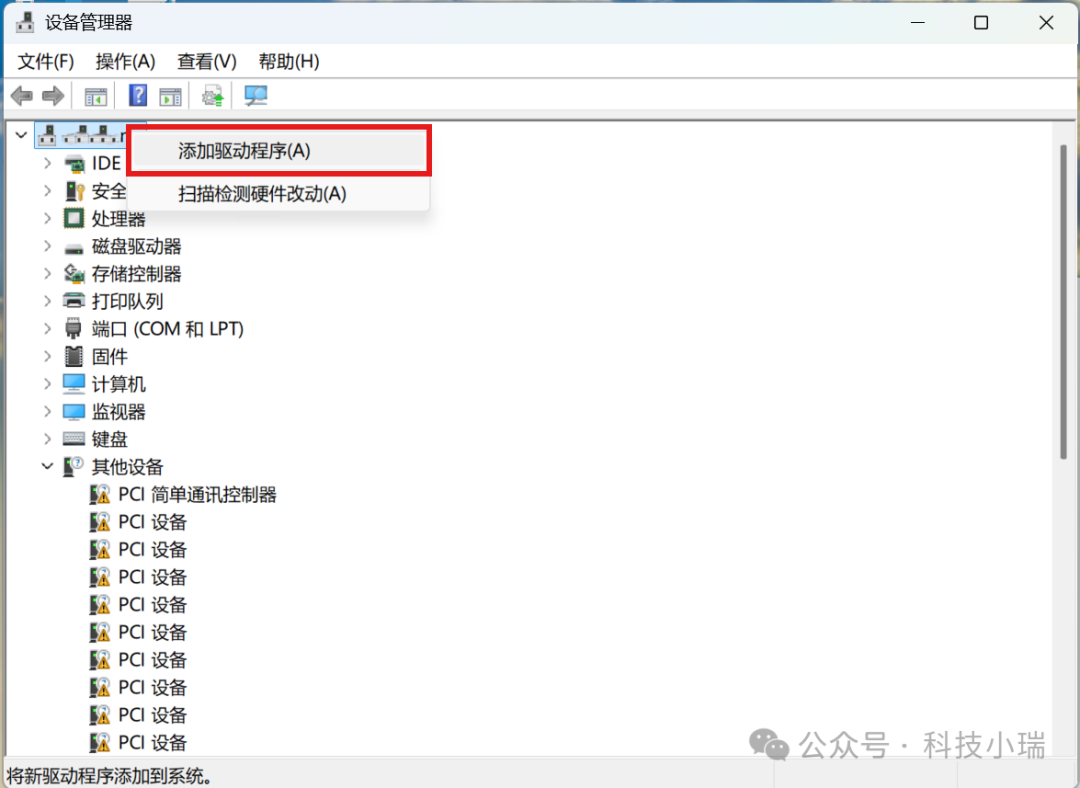1080x788 pixels.
Task: Open the 帮助(H) menu
Action: [x=289, y=61]
